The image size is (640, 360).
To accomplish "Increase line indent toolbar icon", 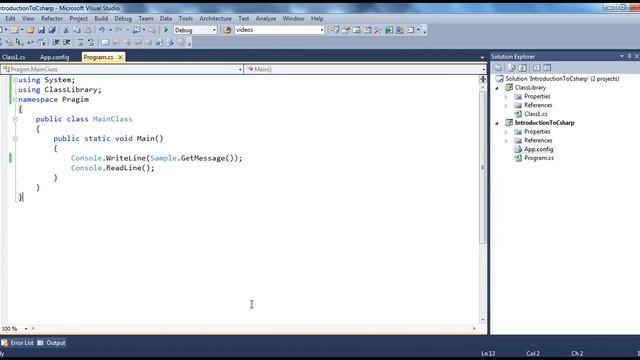I will pos(67,42).
